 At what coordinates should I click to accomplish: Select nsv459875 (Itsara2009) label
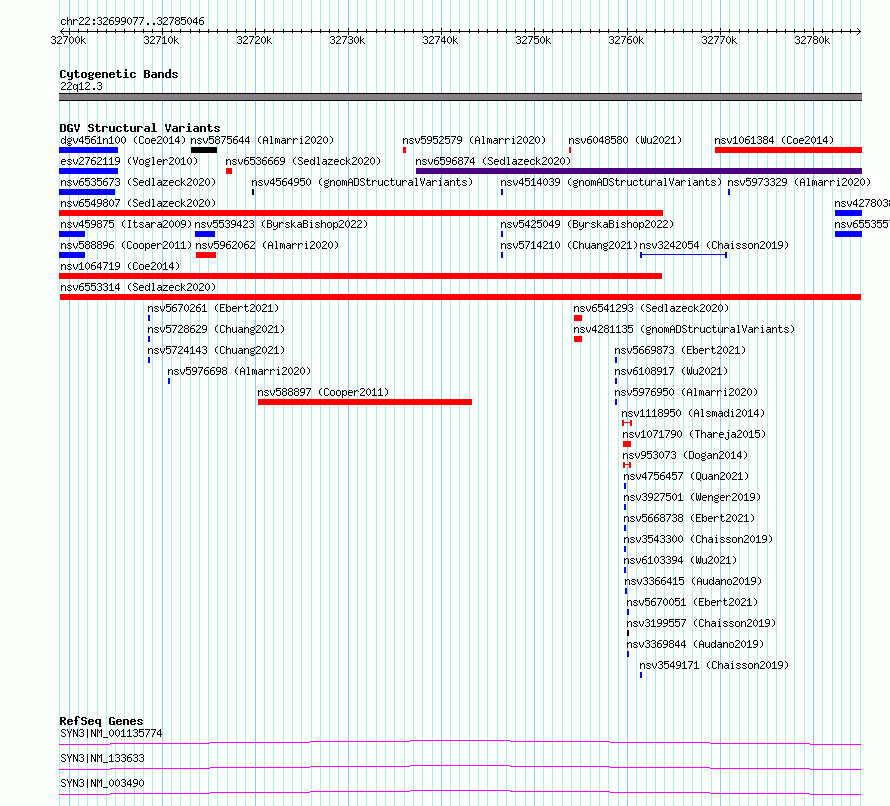[126, 224]
